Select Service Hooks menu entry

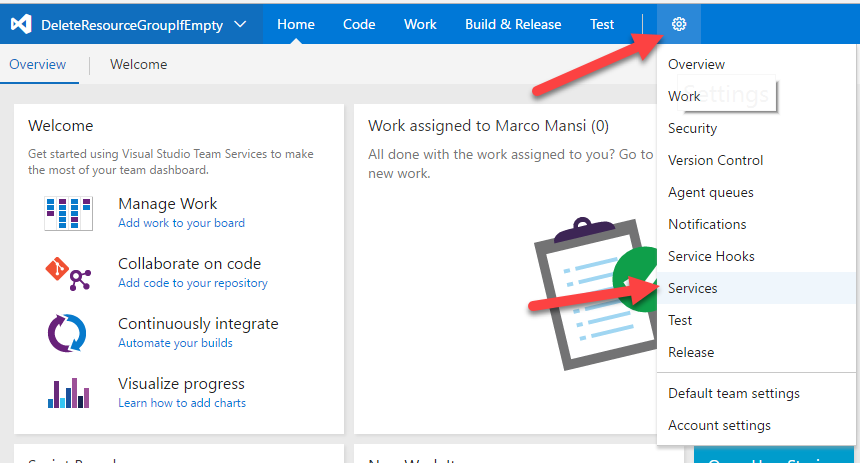coord(711,256)
